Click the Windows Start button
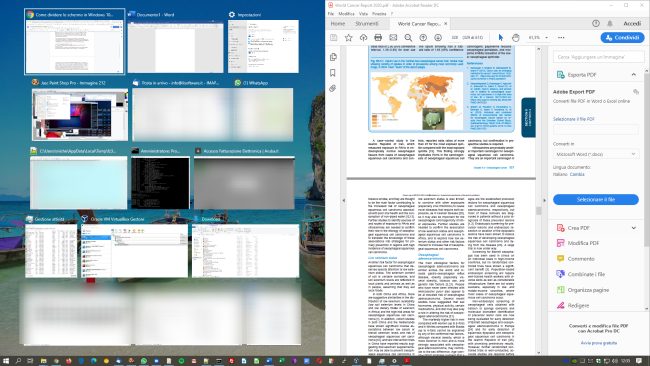This screenshot has height=366, width=650. (x=6, y=361)
